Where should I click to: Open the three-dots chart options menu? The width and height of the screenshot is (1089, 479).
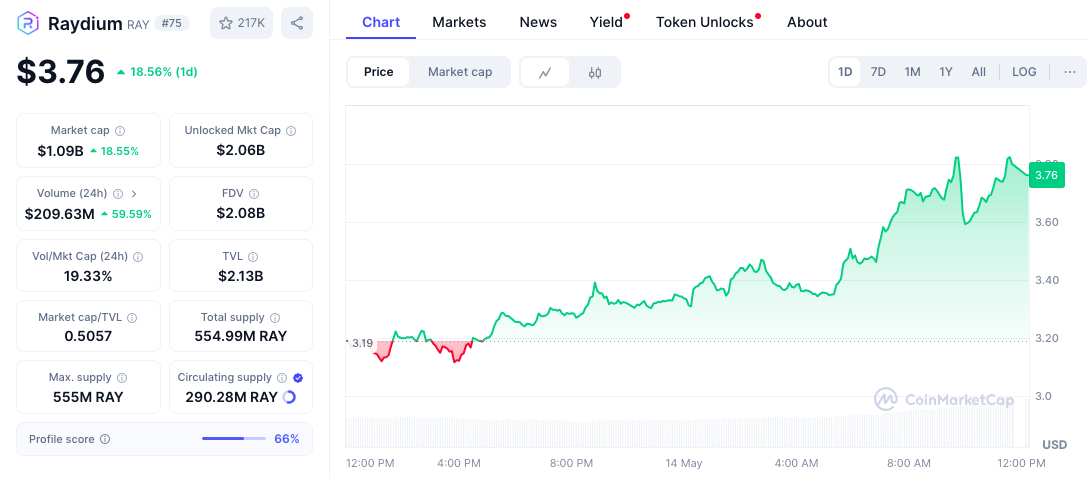1070,72
